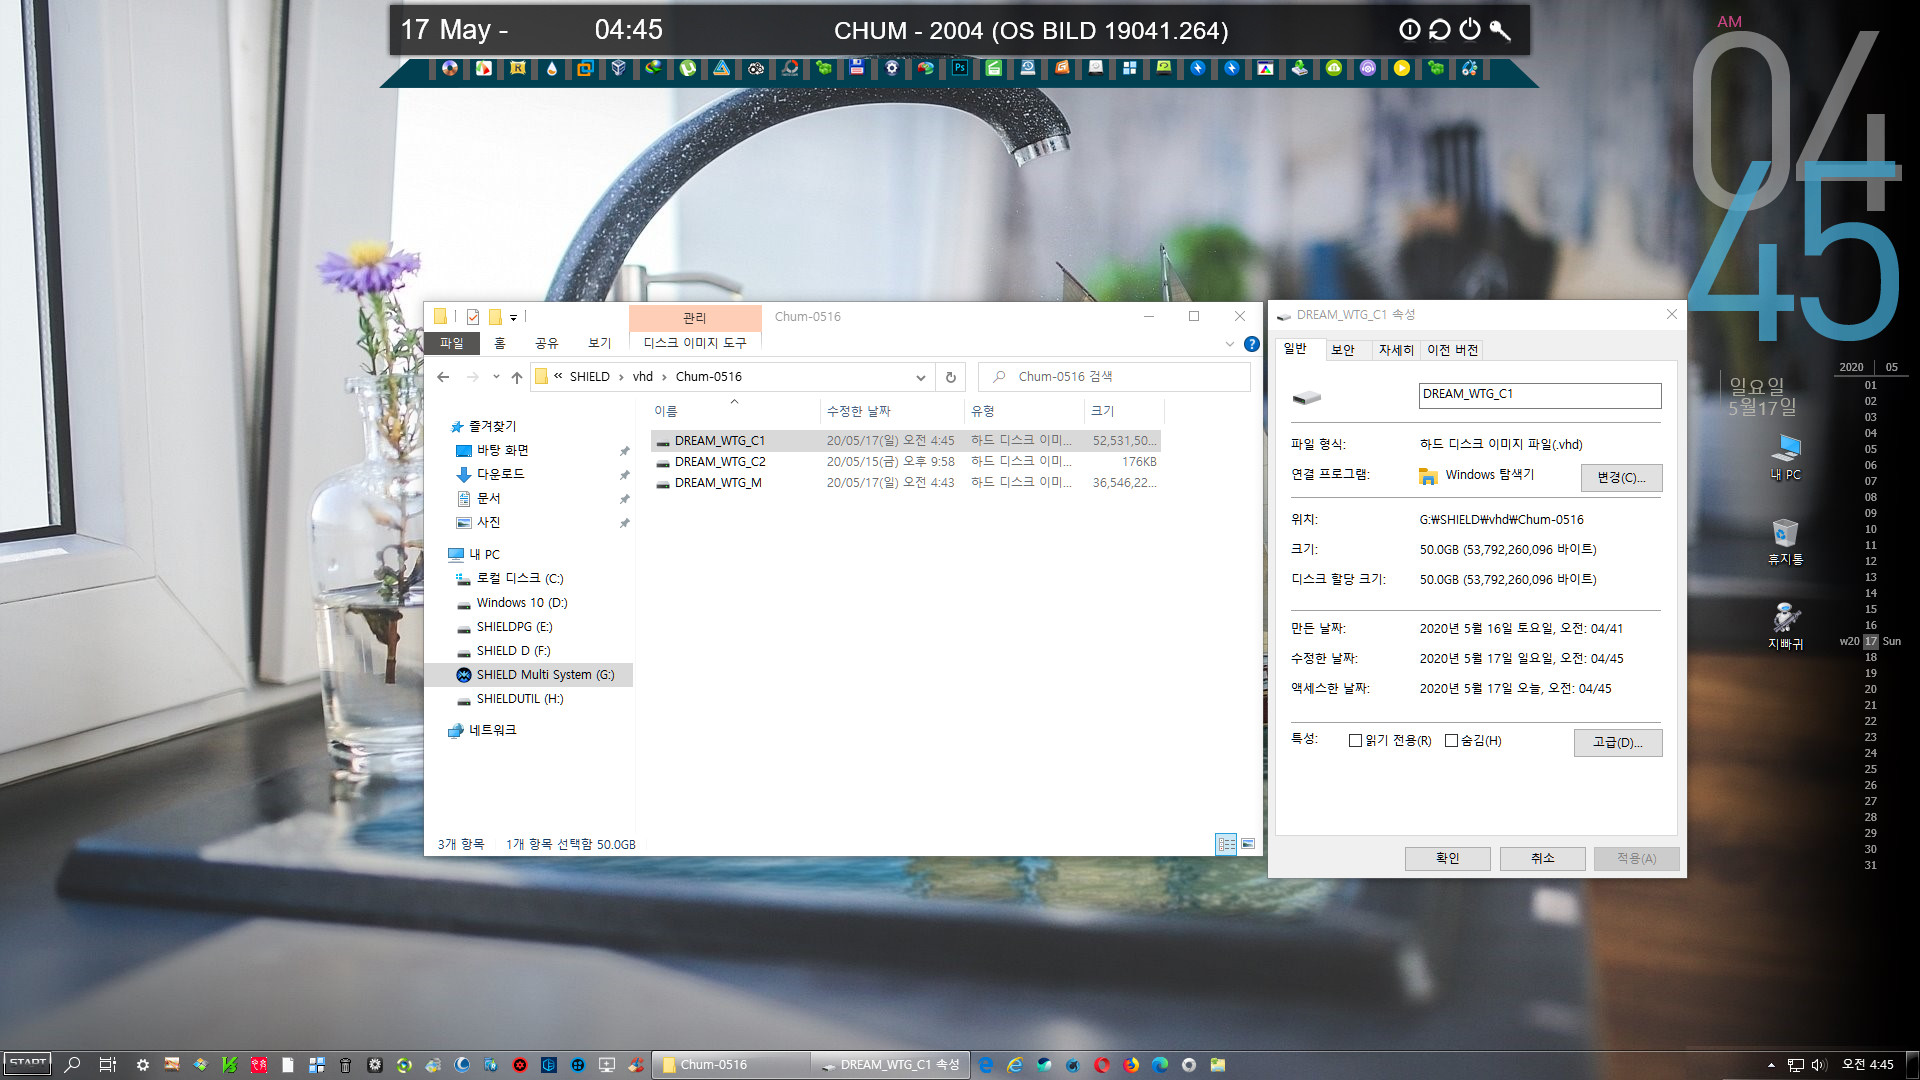Open the 공유 ribbon tab
Image resolution: width=1920 pixels, height=1080 pixels.
[546, 343]
